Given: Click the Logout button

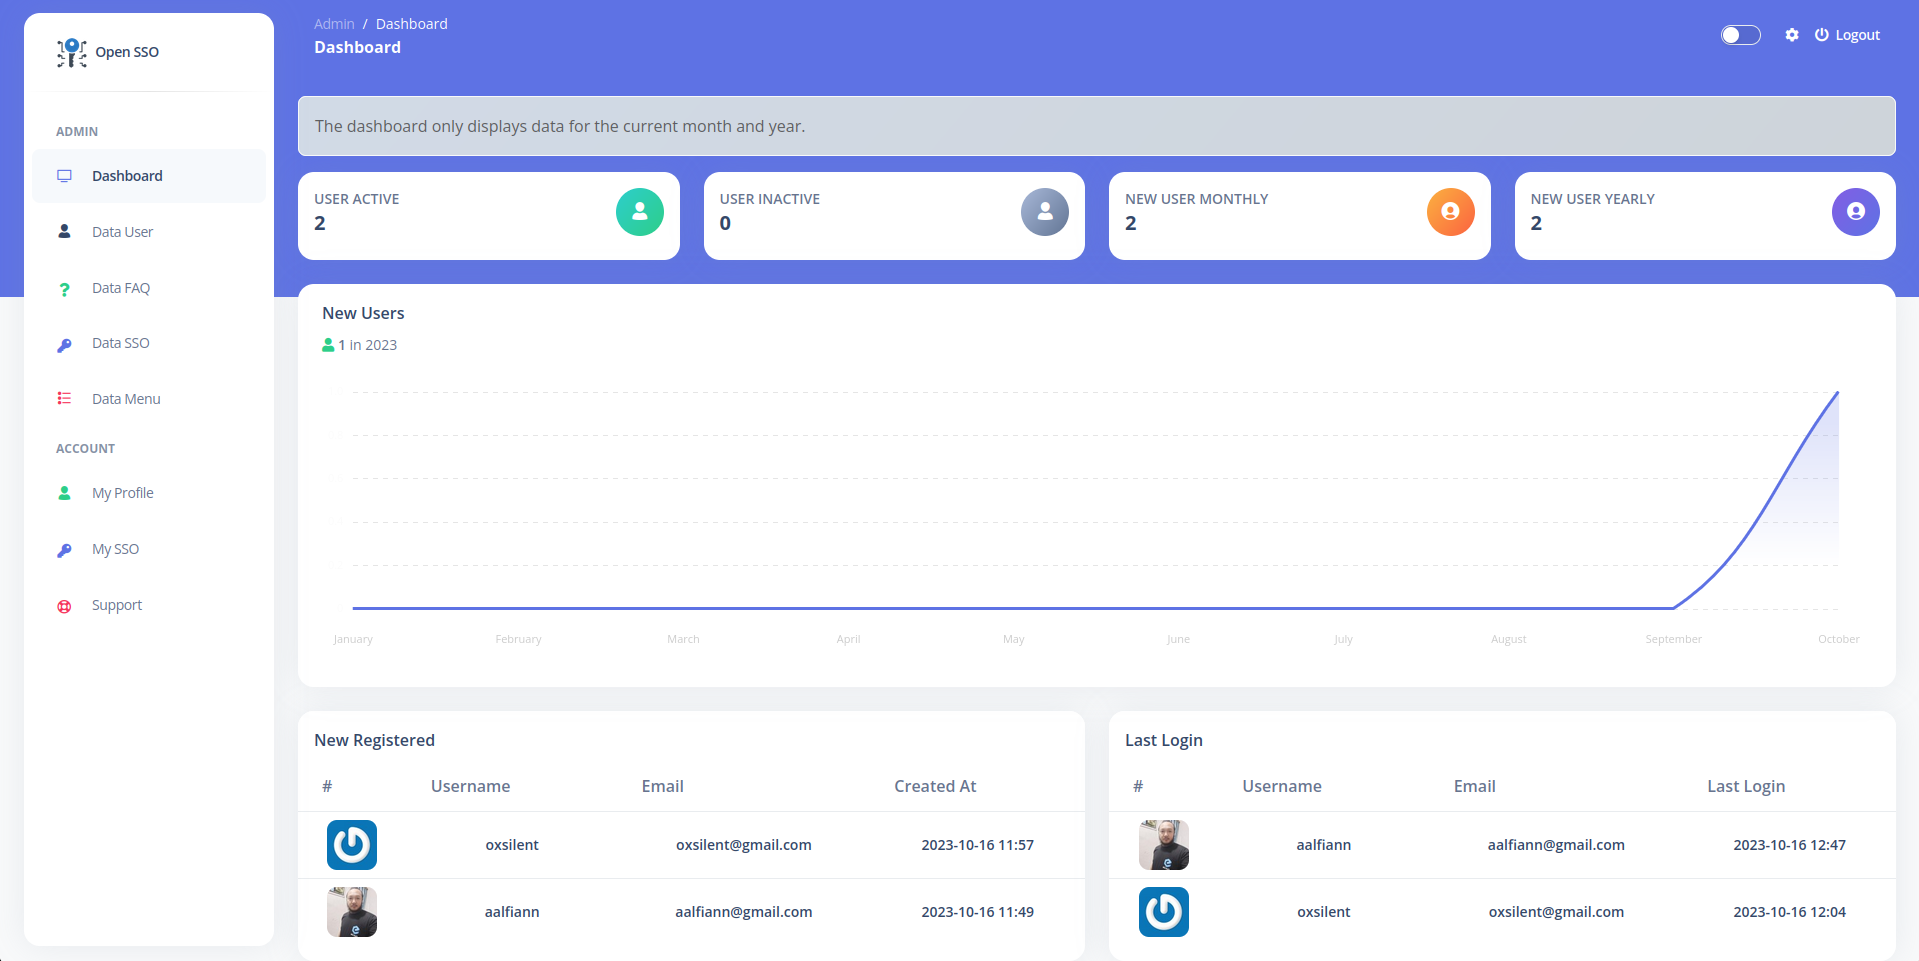Looking at the screenshot, I should 1847,34.
